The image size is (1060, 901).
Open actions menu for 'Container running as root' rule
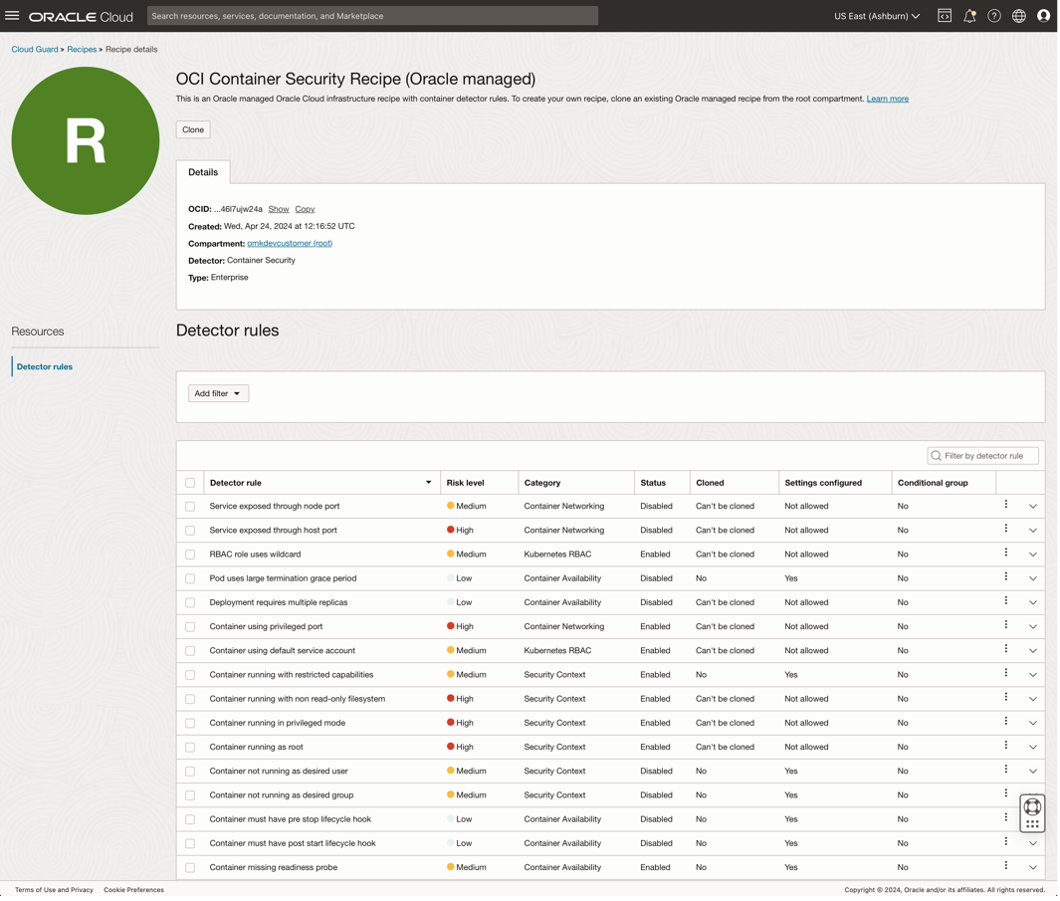click(x=1005, y=746)
